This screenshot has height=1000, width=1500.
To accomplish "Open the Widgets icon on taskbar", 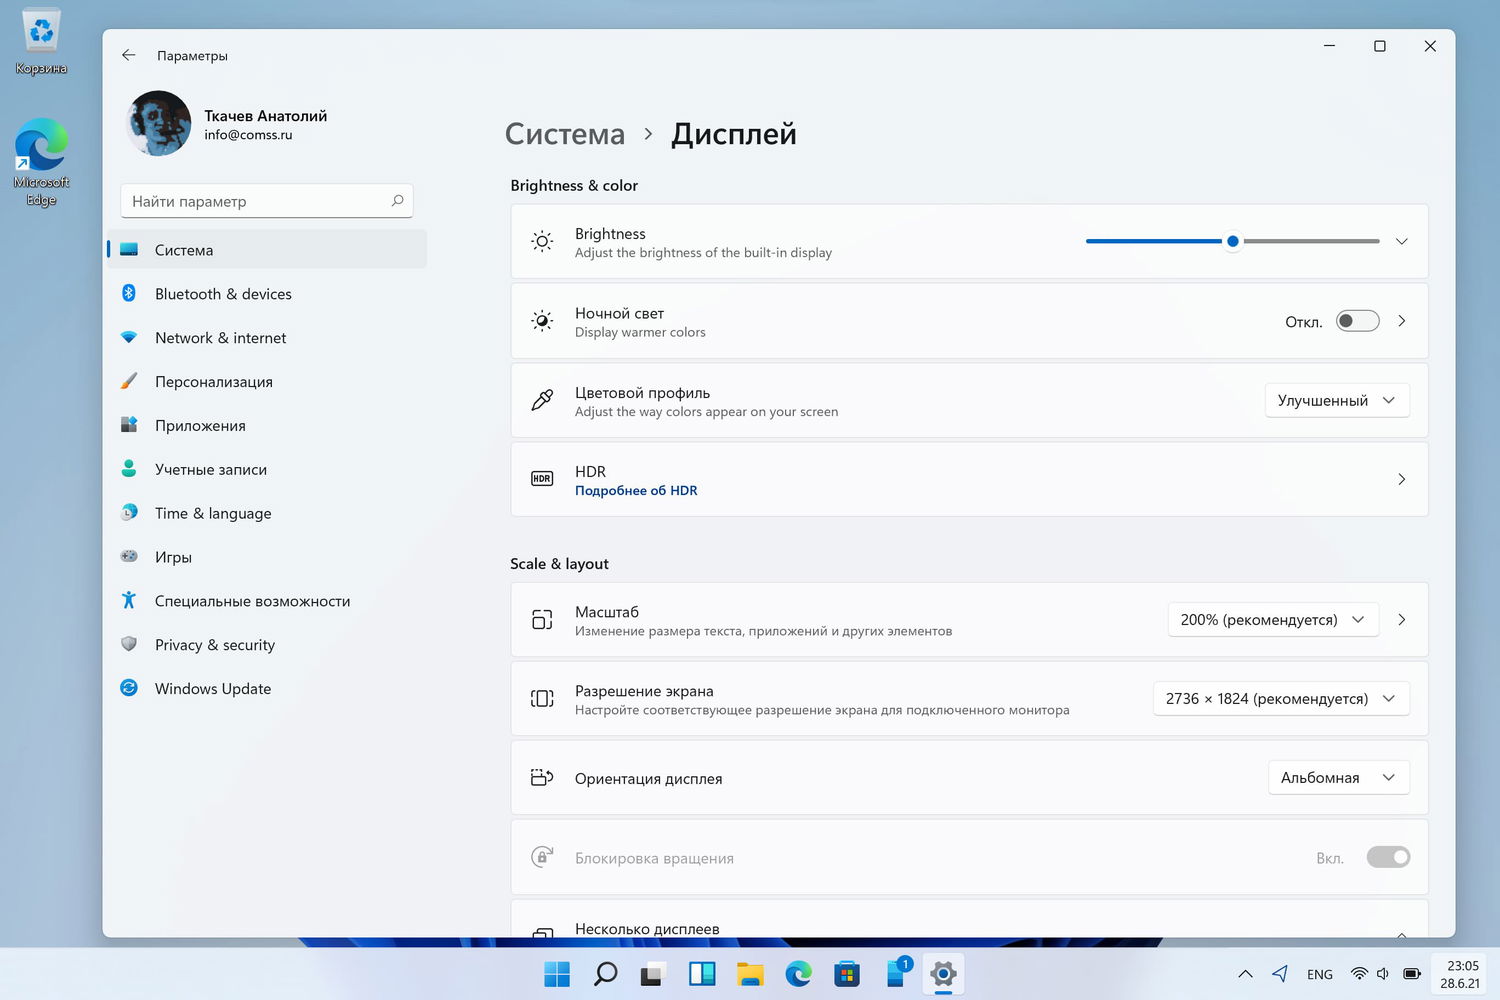I will point(702,973).
